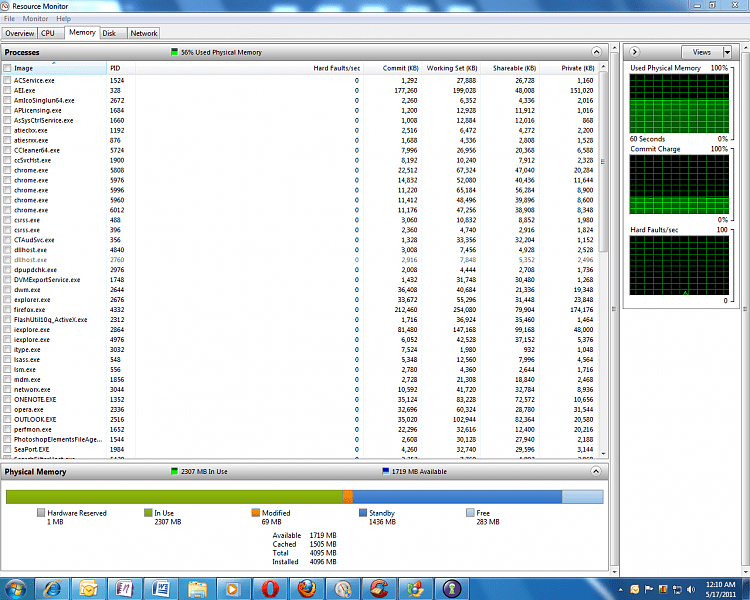The height and width of the screenshot is (600, 750).
Task: Check the ACService.exe process checkbox
Action: [7, 80]
